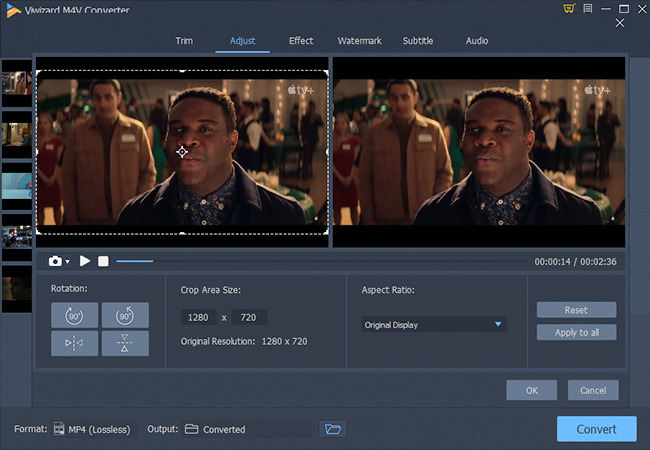Open the Watermark tab
This screenshot has height=450, width=650.
357,41
